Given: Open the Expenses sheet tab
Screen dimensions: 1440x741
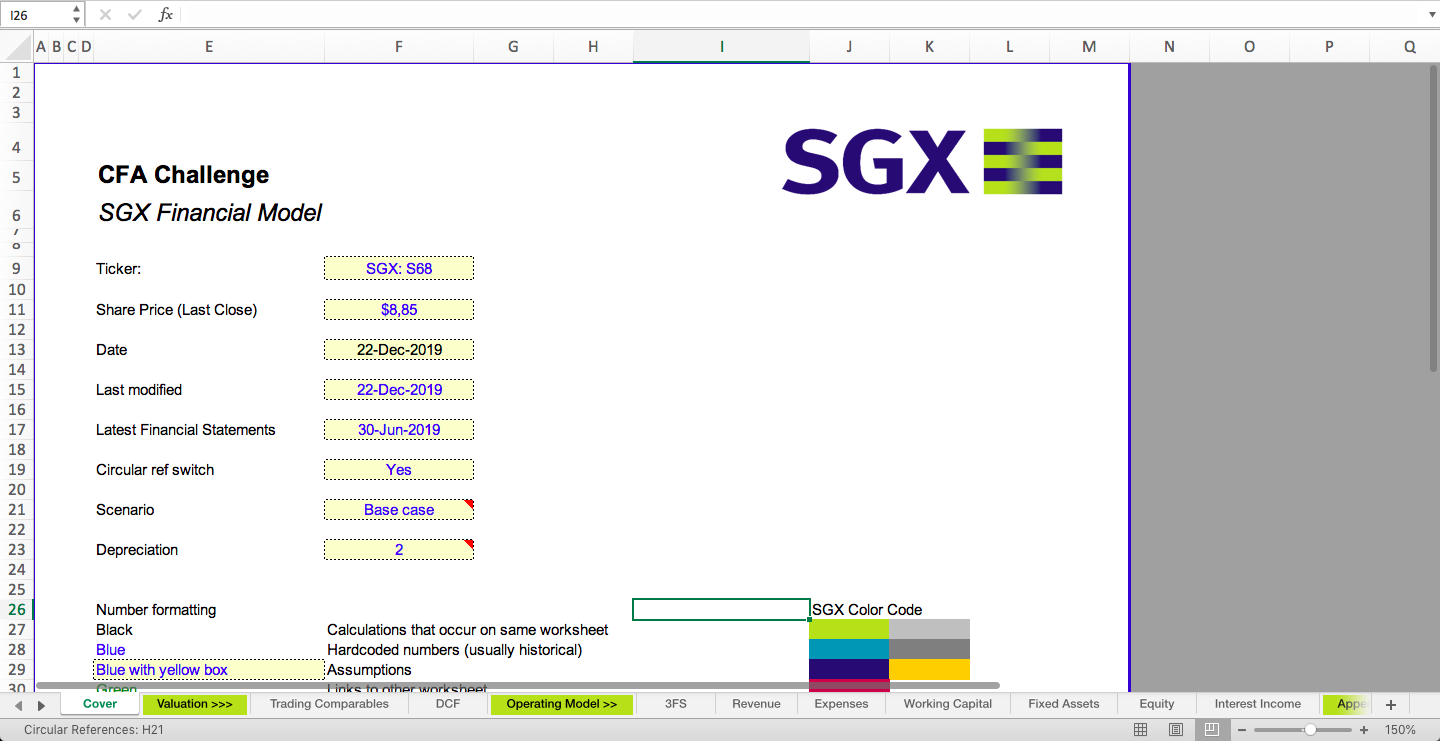Looking at the screenshot, I should coord(841,704).
